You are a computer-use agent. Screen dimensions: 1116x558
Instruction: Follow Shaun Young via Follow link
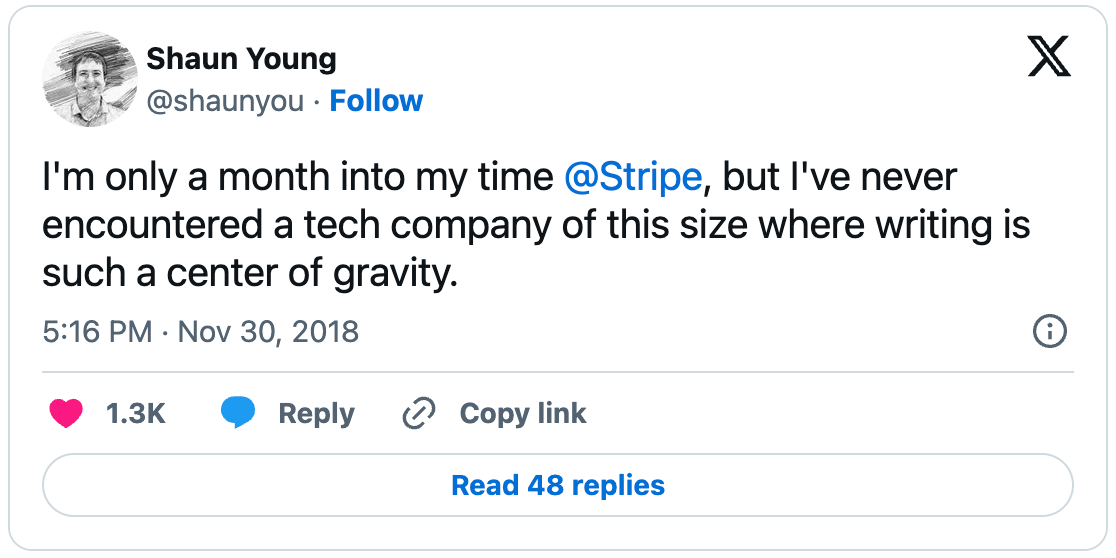pos(376,101)
